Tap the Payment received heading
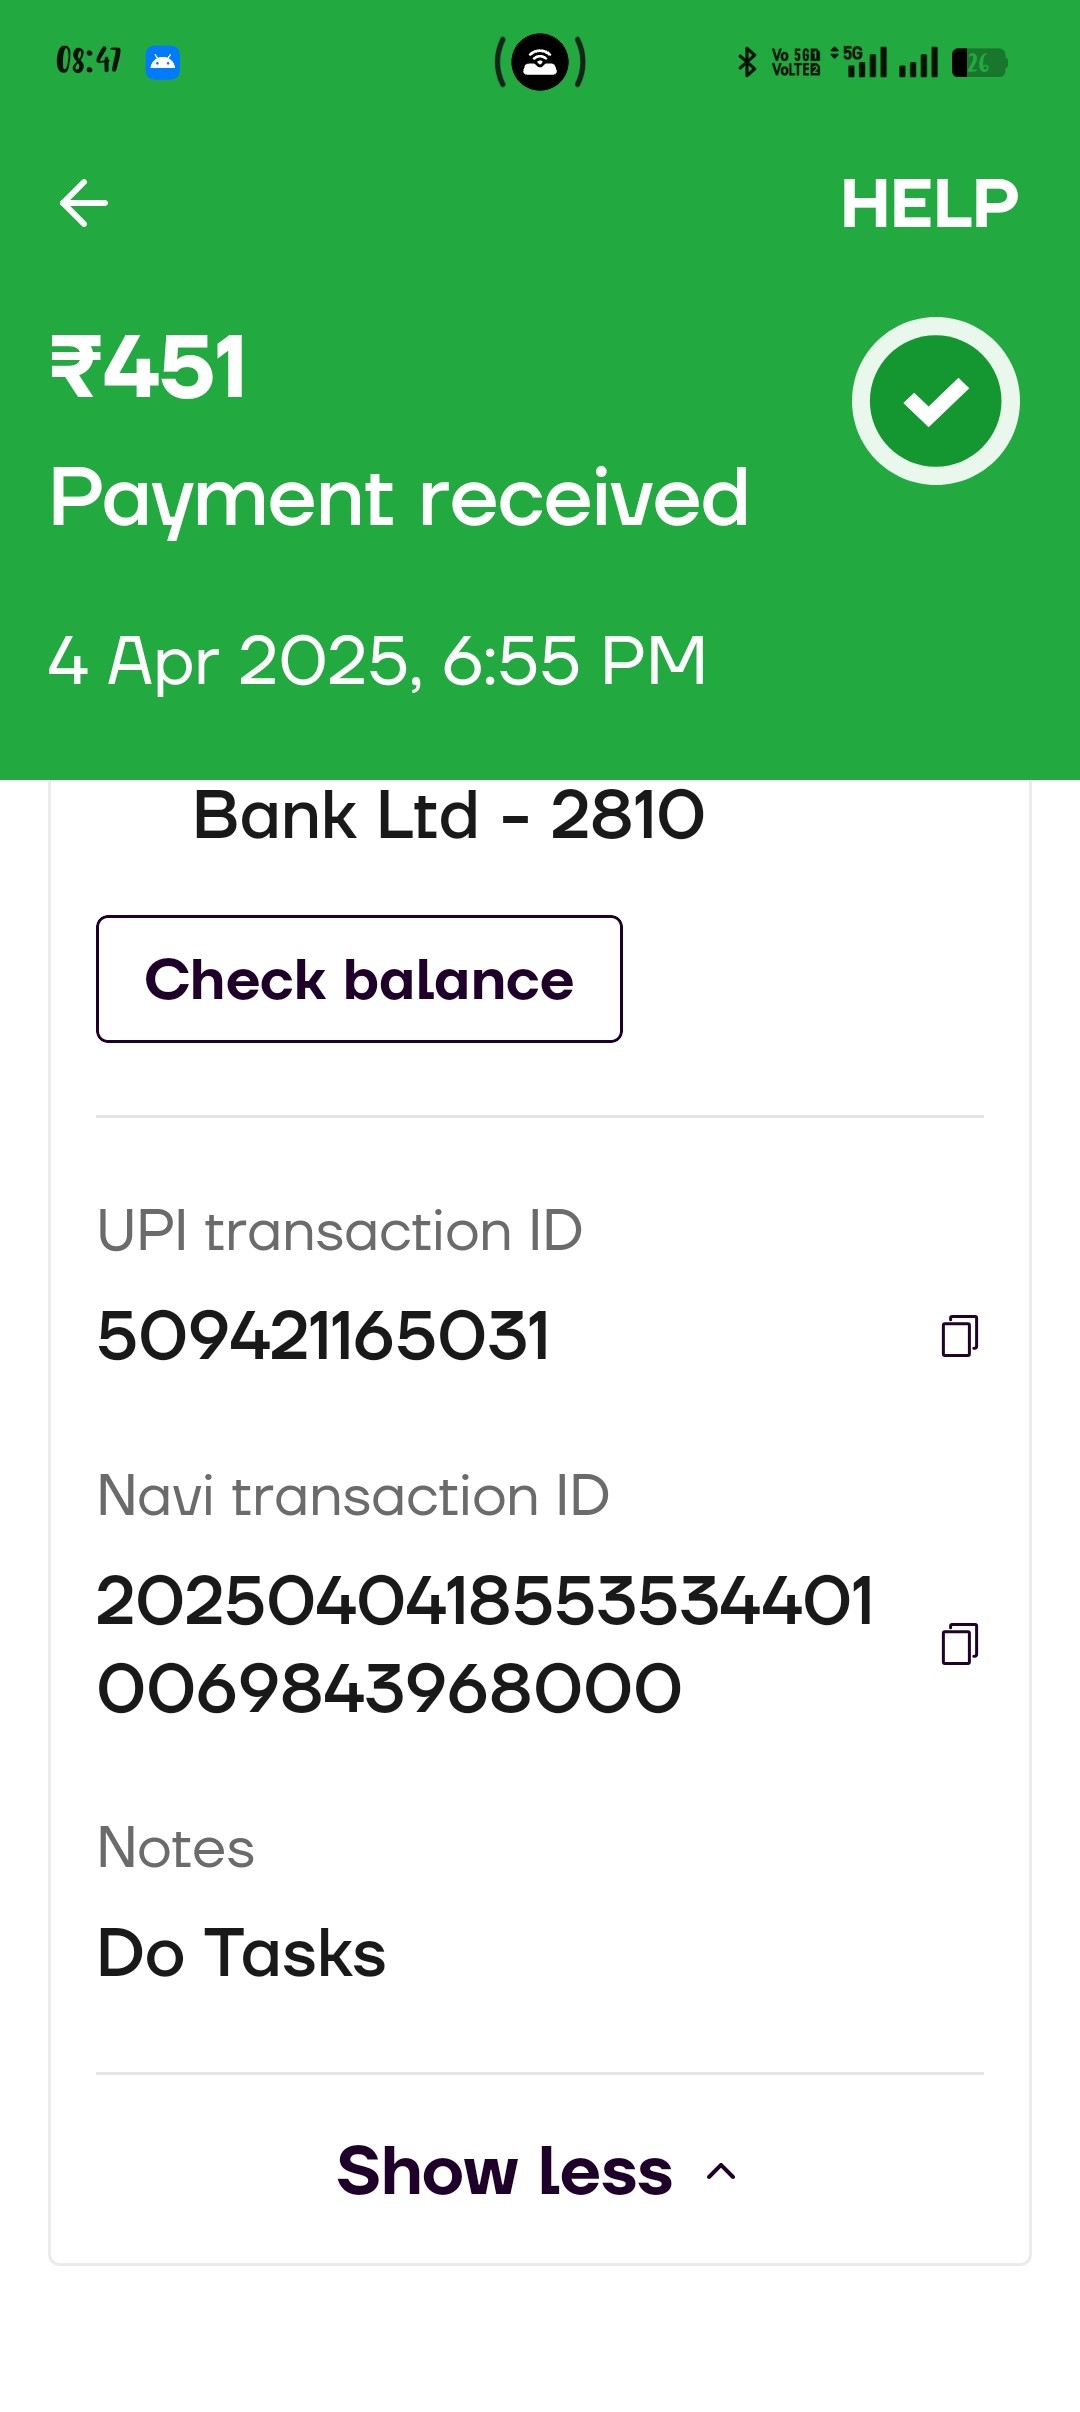Viewport: 1080px width, 2412px height. click(x=399, y=499)
